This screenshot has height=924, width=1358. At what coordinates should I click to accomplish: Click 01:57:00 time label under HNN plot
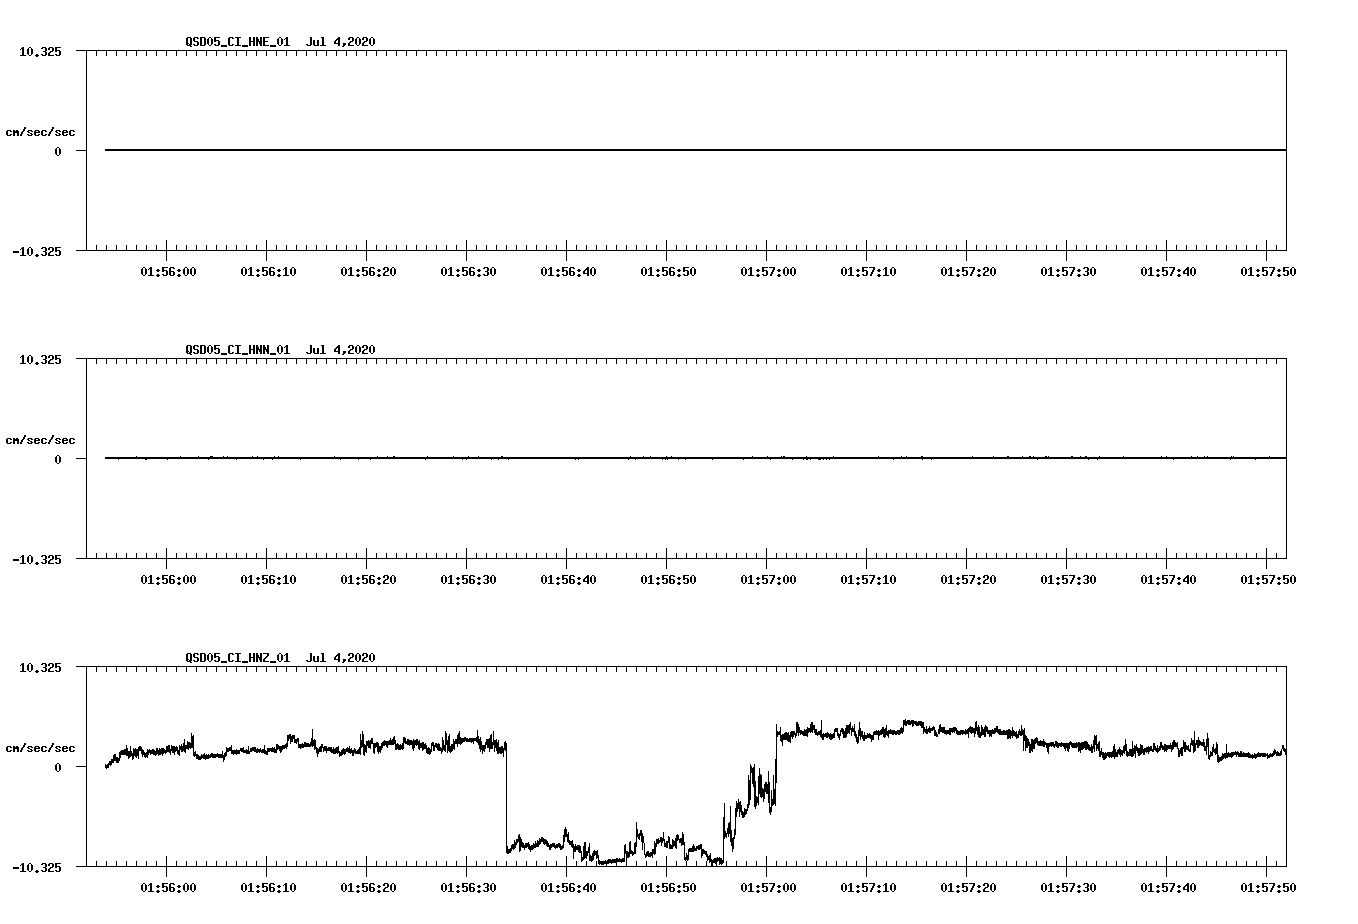[x=768, y=580]
